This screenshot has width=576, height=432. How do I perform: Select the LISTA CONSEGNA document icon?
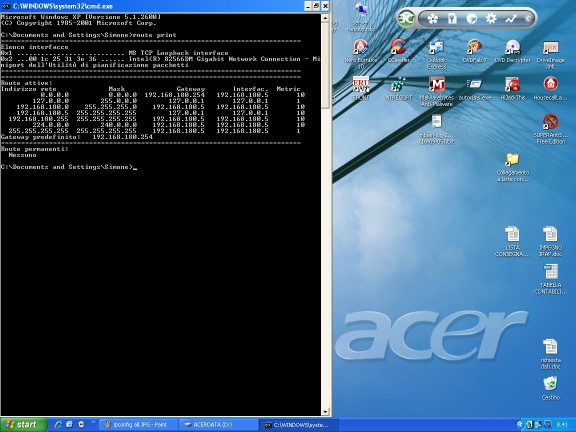(512, 241)
